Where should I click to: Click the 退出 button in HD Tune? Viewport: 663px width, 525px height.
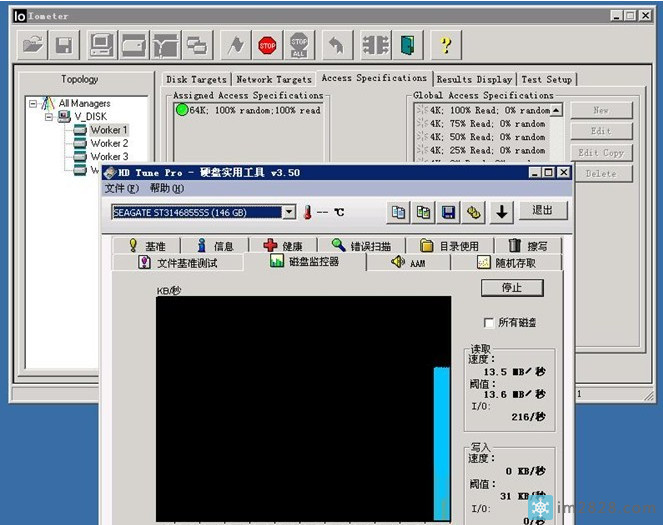542,211
